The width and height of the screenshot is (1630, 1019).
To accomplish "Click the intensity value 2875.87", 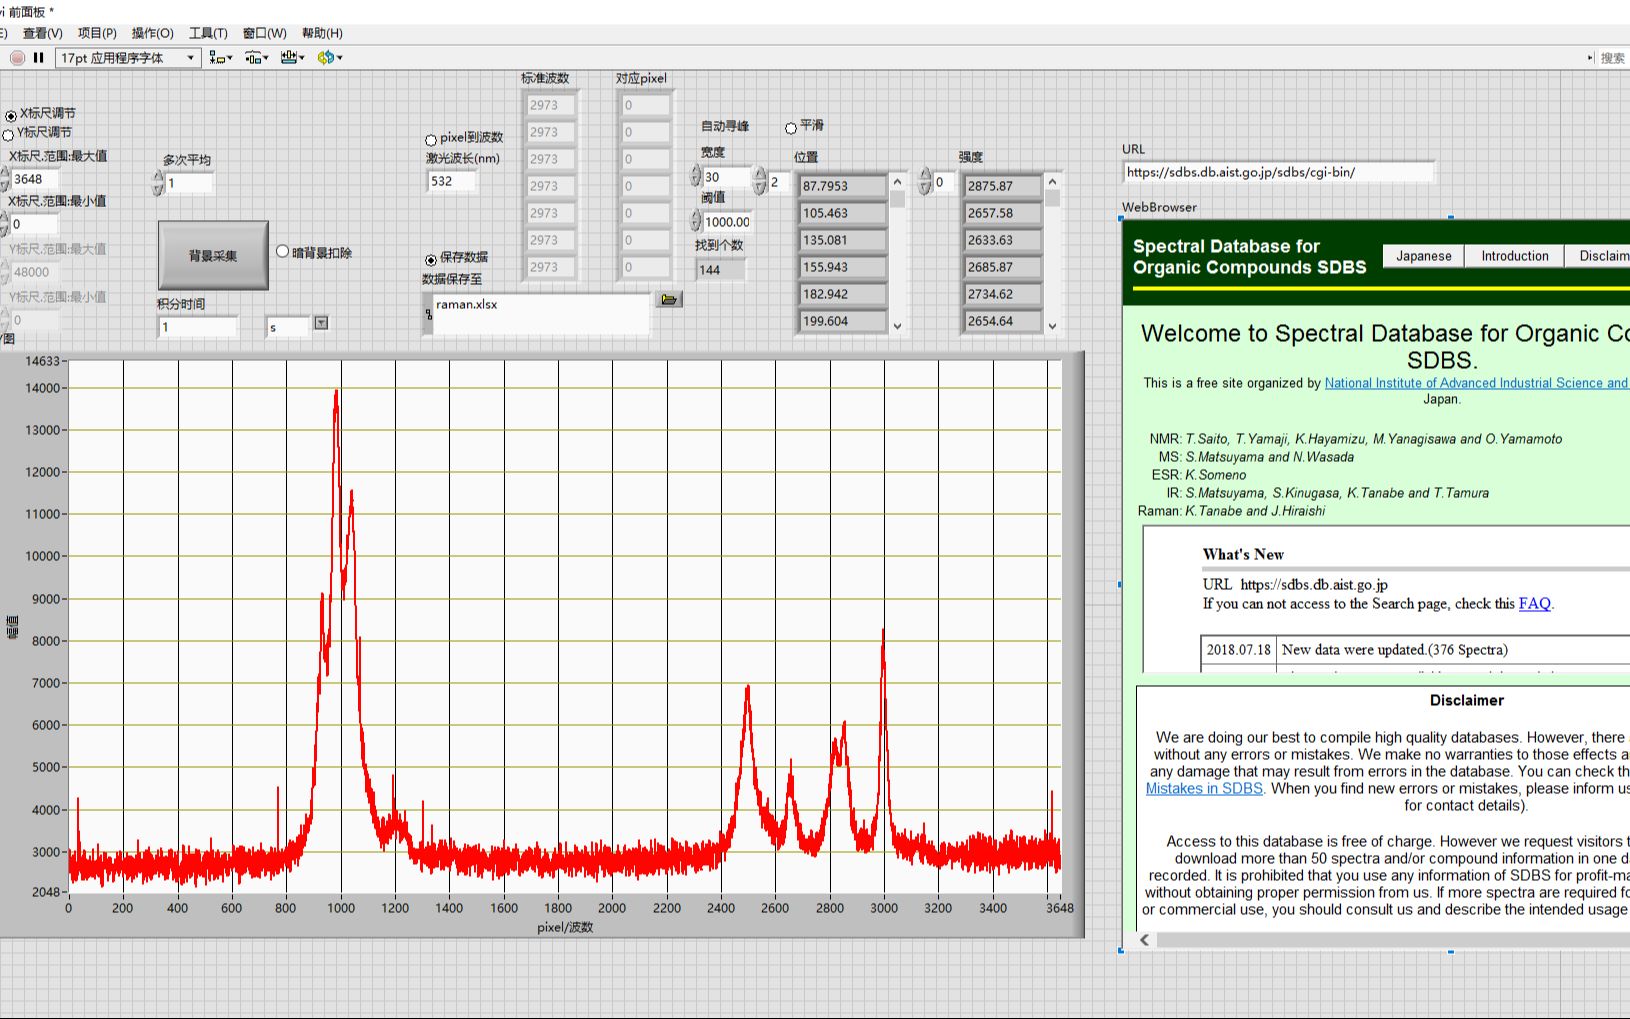I will tap(1002, 186).
